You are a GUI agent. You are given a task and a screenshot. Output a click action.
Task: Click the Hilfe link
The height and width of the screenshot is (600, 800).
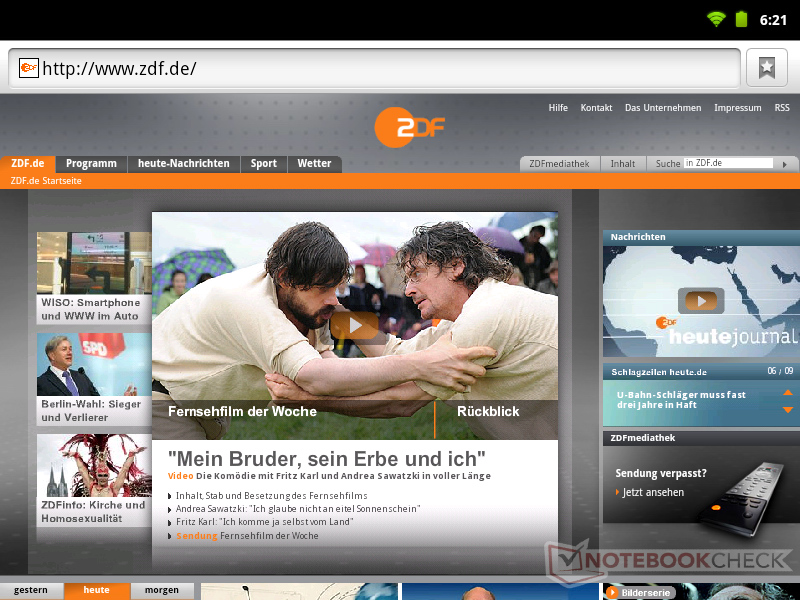[558, 108]
